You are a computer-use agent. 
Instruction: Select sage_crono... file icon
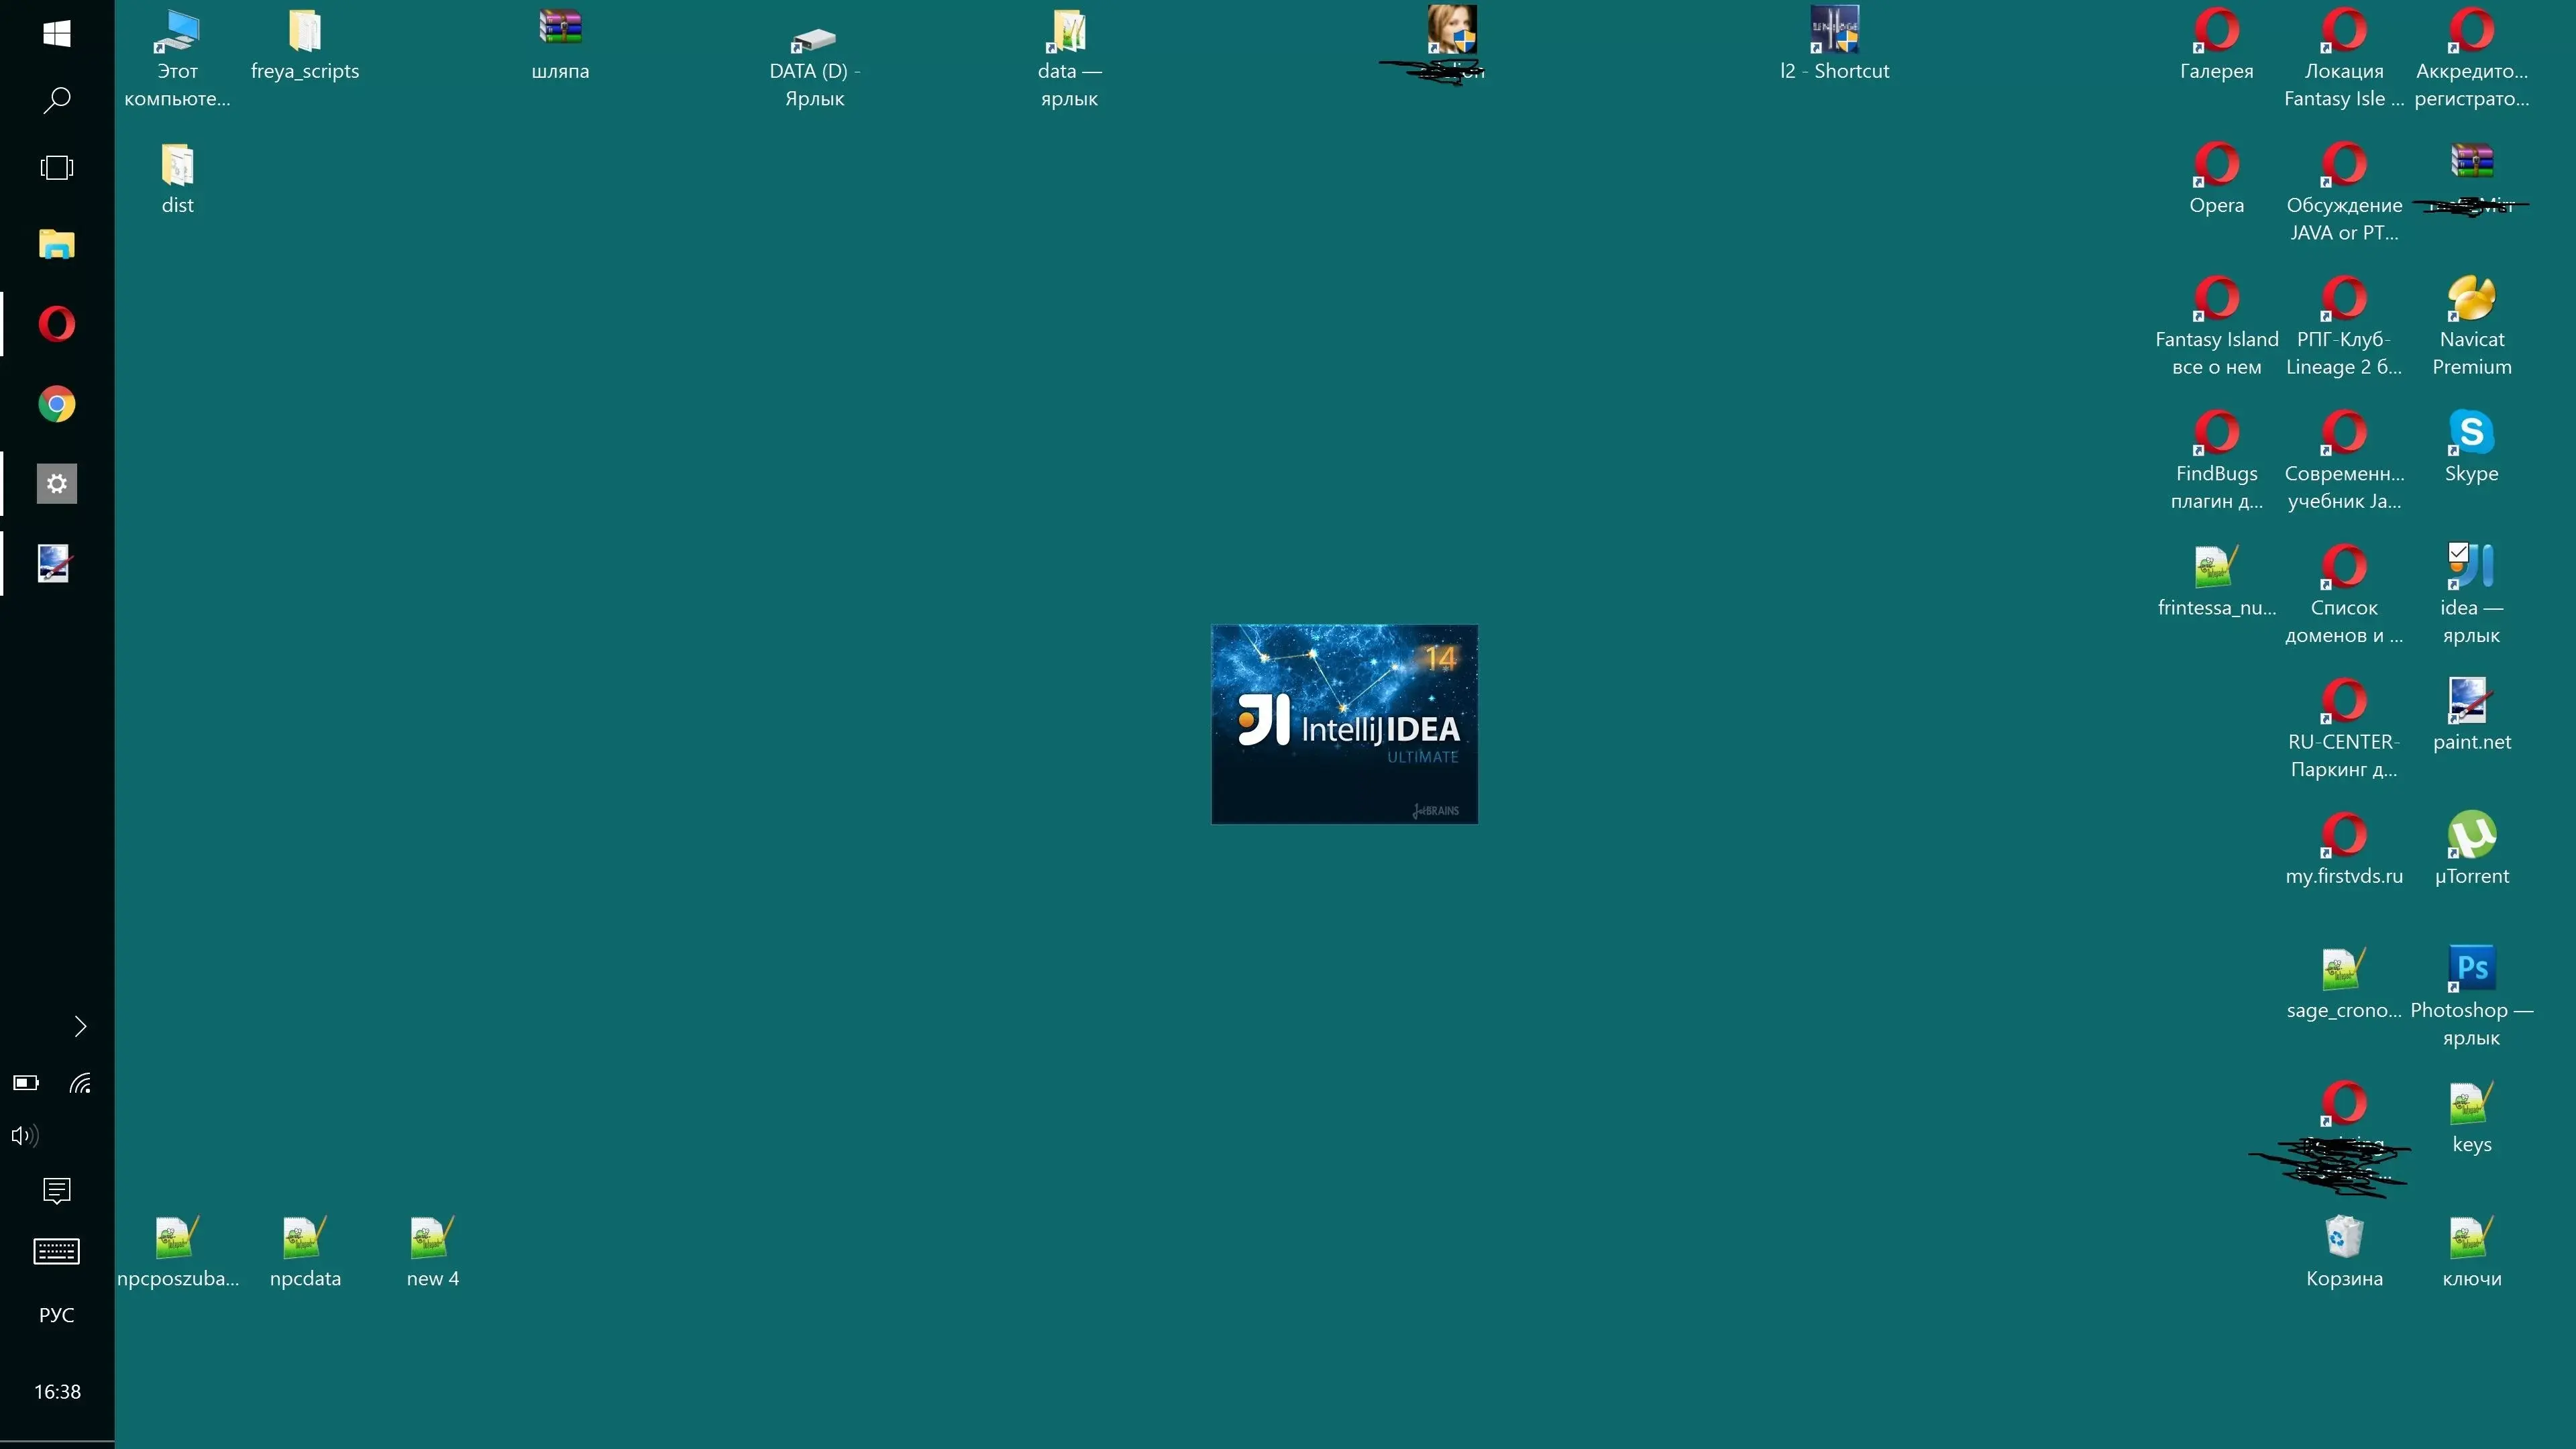(2344, 984)
